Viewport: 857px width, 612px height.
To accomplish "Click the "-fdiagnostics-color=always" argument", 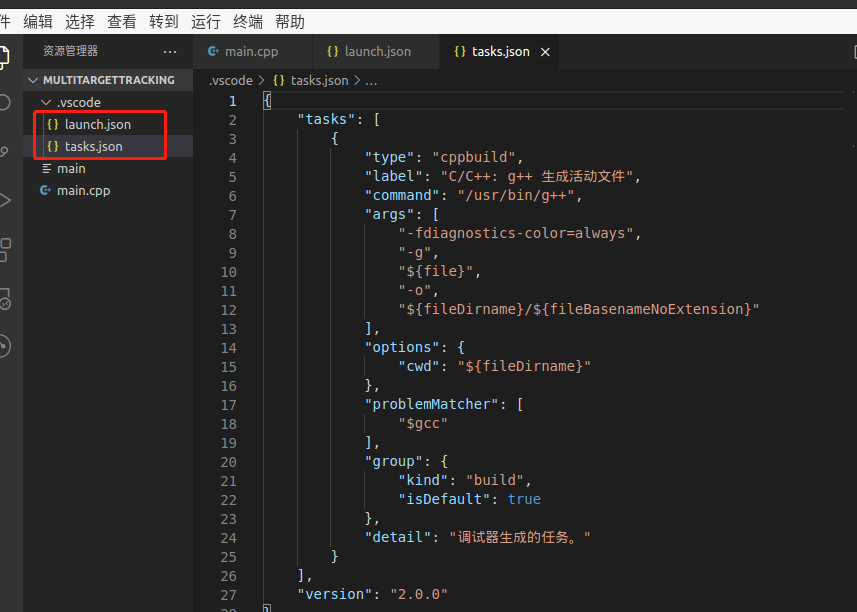I will (516, 233).
